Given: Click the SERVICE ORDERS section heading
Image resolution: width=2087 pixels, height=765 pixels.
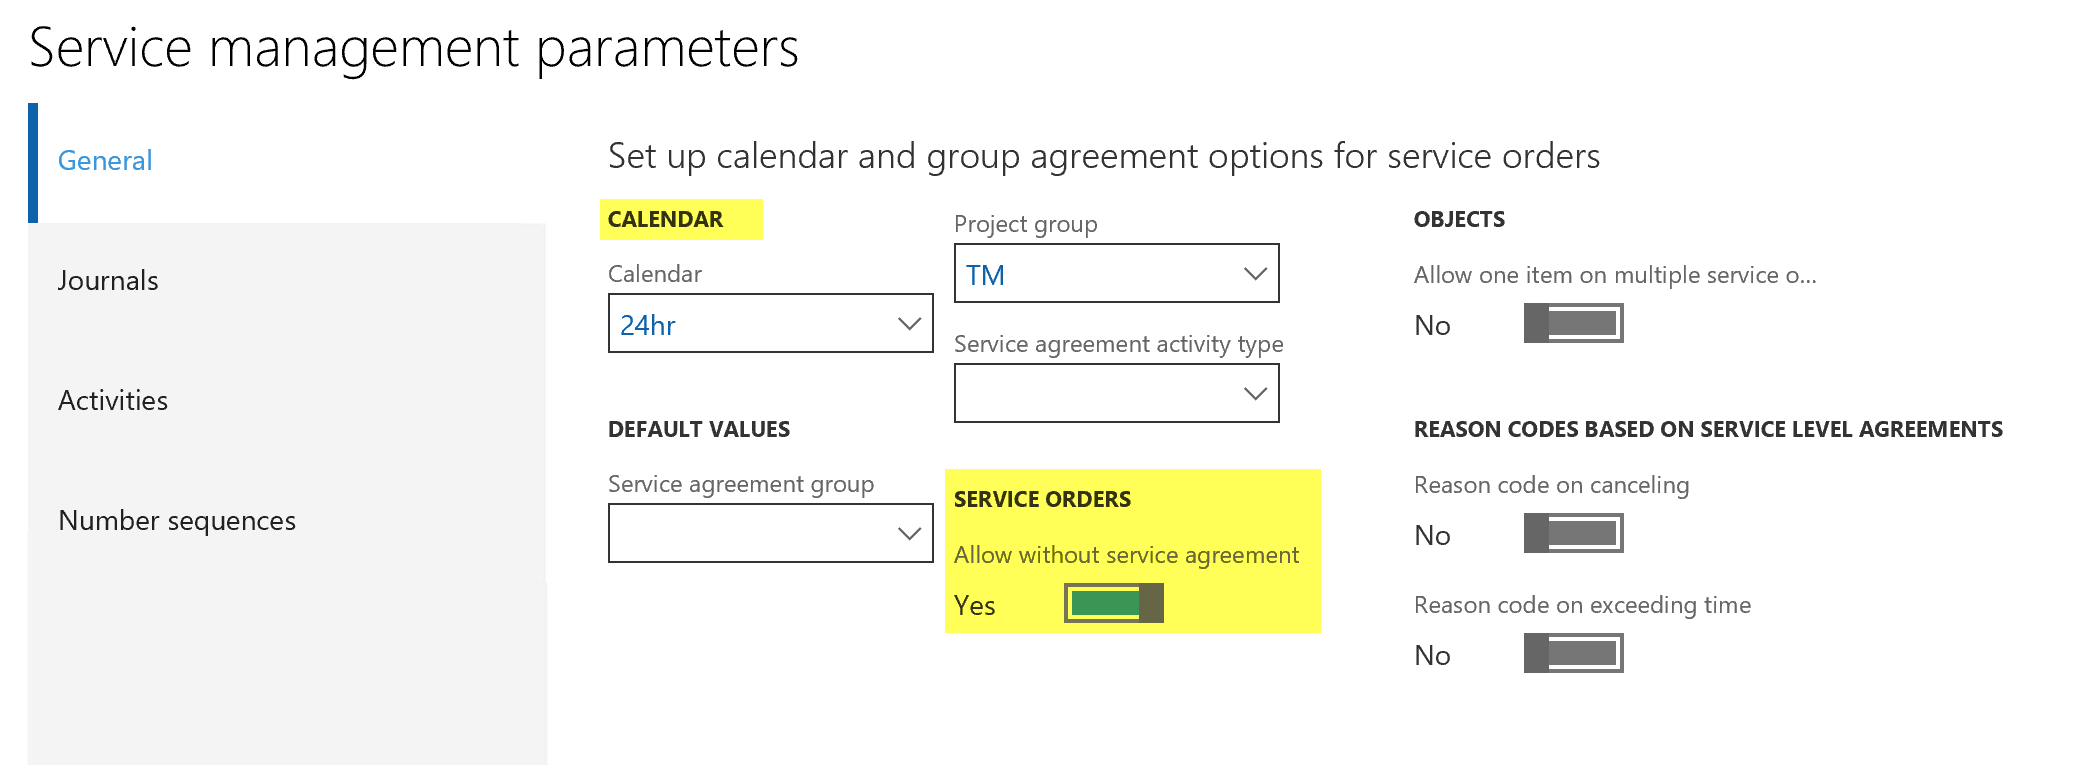Looking at the screenshot, I should point(1042,500).
